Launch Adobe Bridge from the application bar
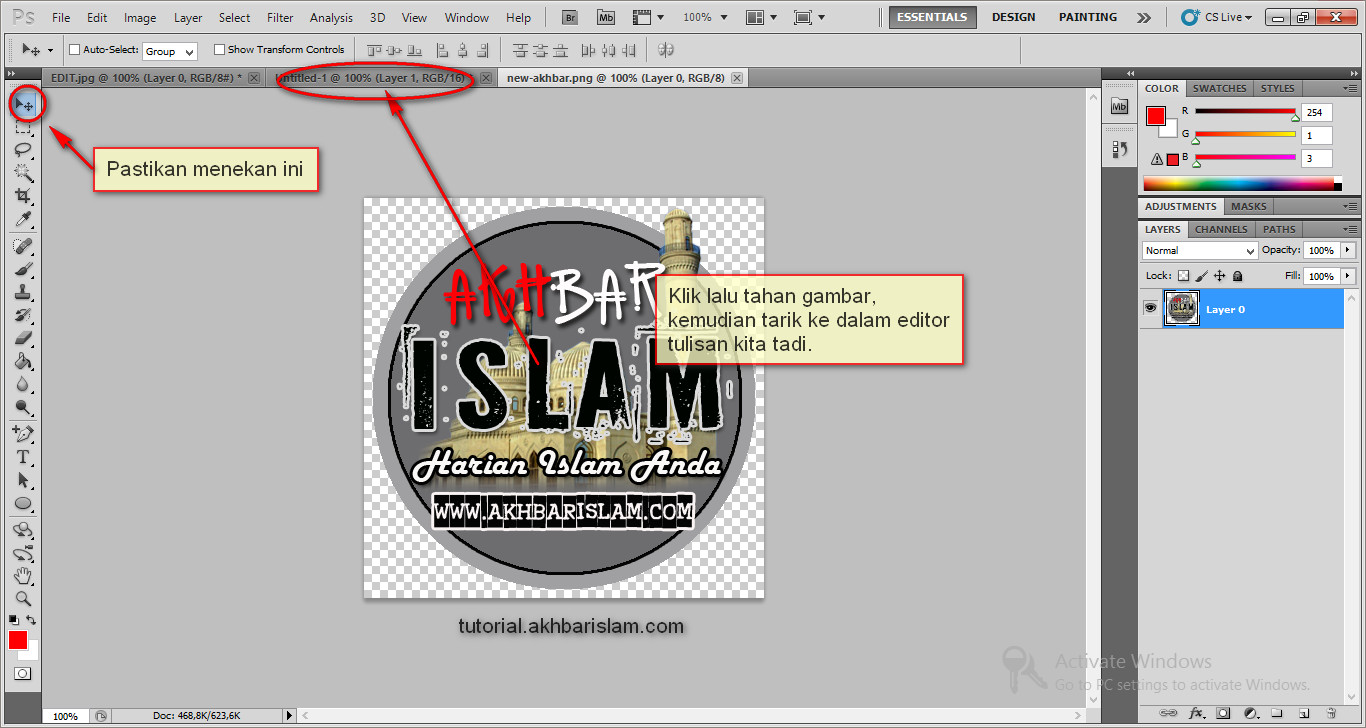This screenshot has height=728, width=1366. pyautogui.click(x=570, y=17)
